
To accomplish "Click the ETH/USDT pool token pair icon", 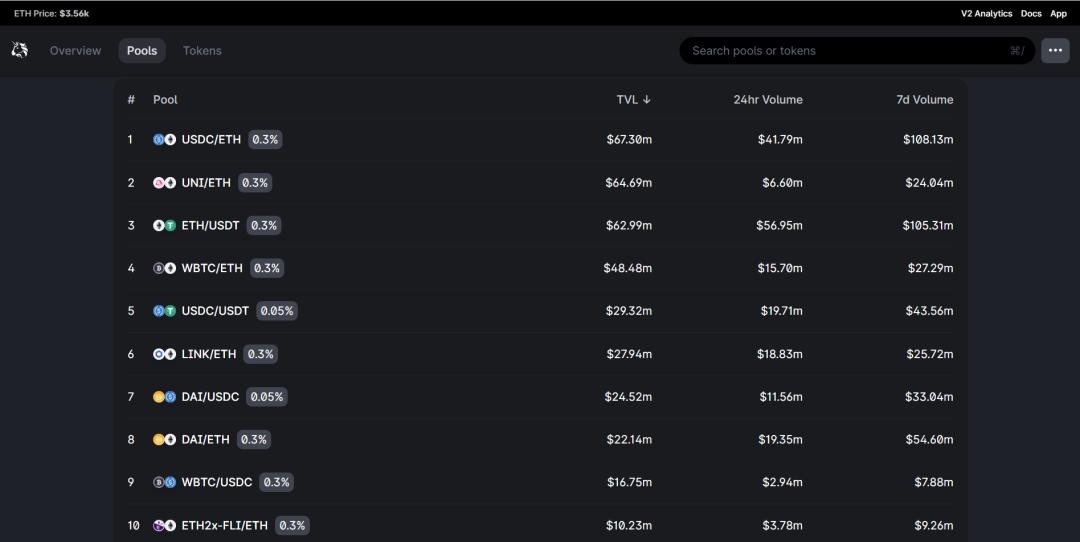I will click(x=164, y=226).
